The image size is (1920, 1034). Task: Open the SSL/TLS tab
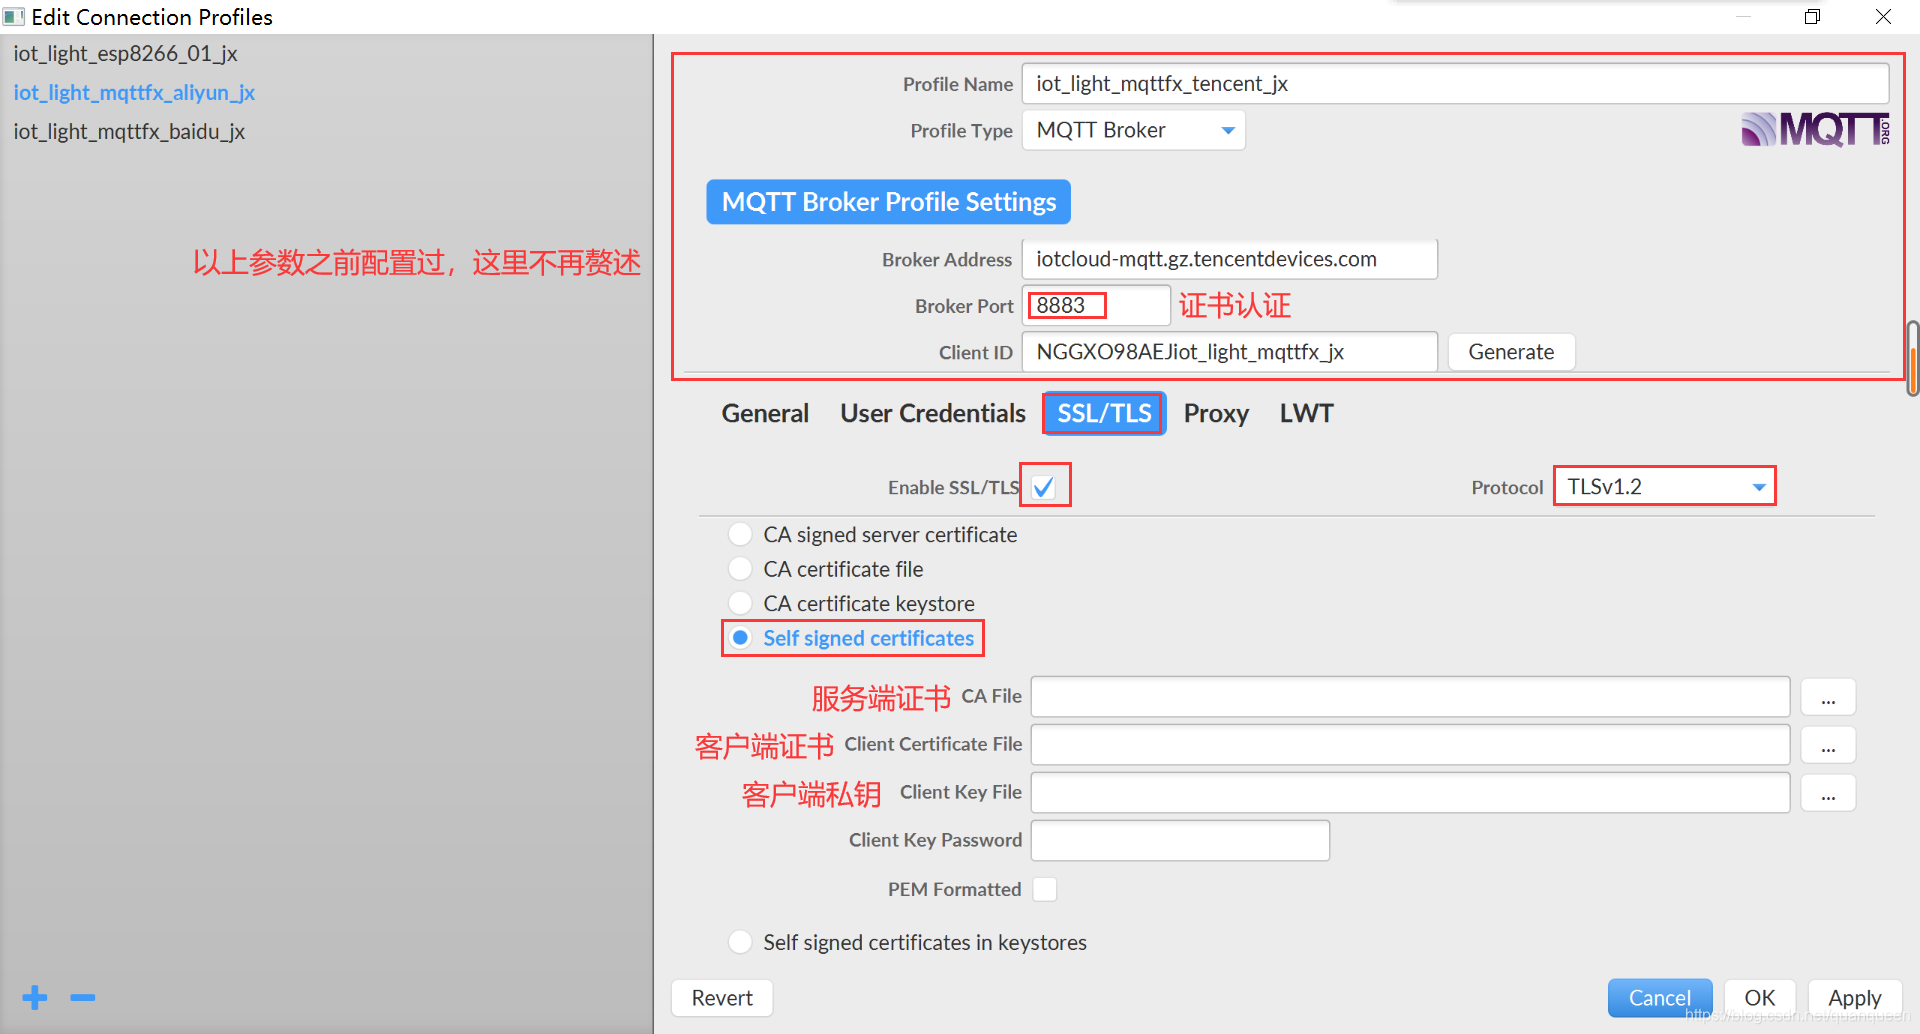pos(1104,413)
